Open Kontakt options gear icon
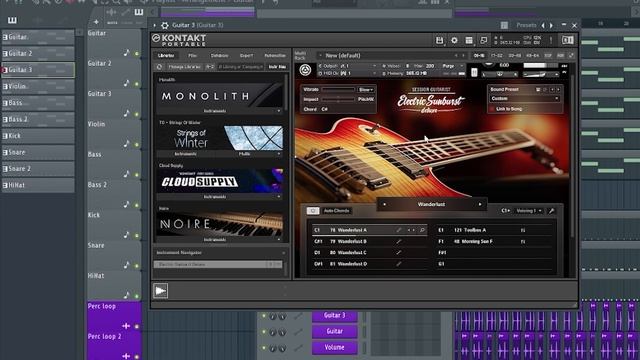Image resolution: width=640 pixels, height=360 pixels. [x=454, y=40]
